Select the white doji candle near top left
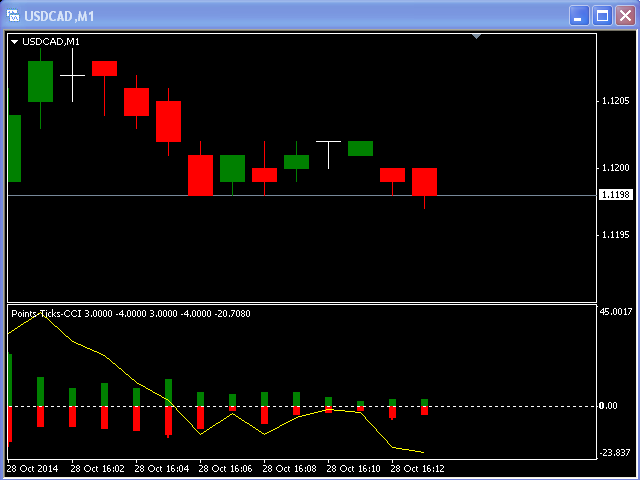 (72, 75)
